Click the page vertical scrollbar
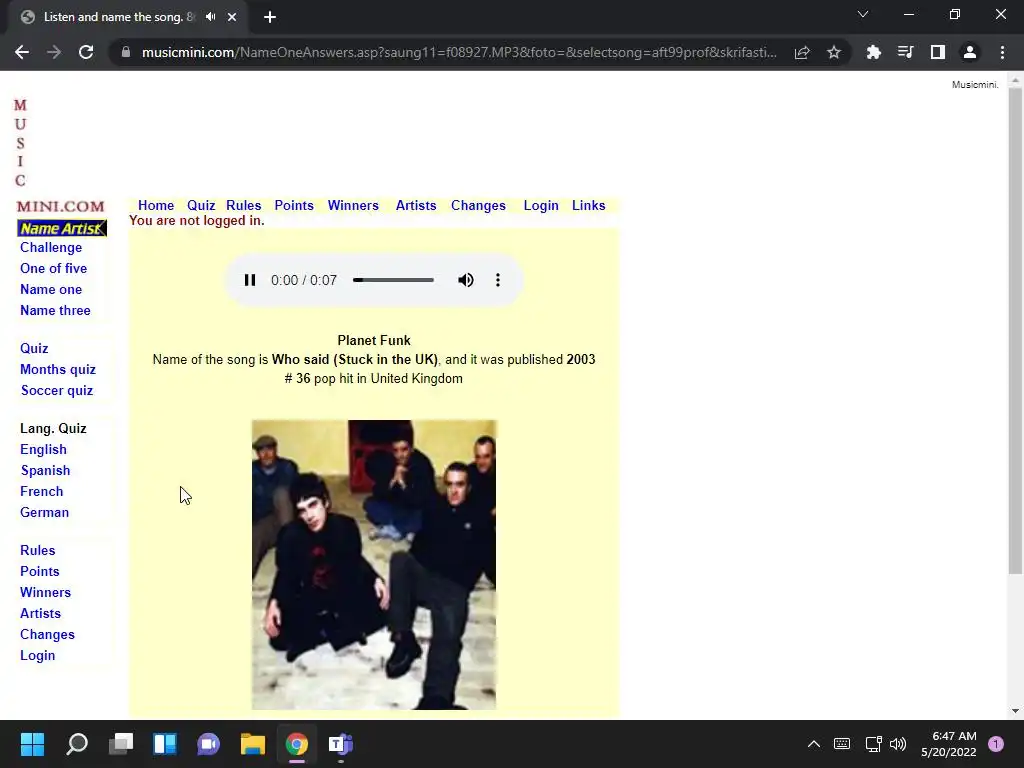The width and height of the screenshot is (1024, 768). click(x=1015, y=332)
